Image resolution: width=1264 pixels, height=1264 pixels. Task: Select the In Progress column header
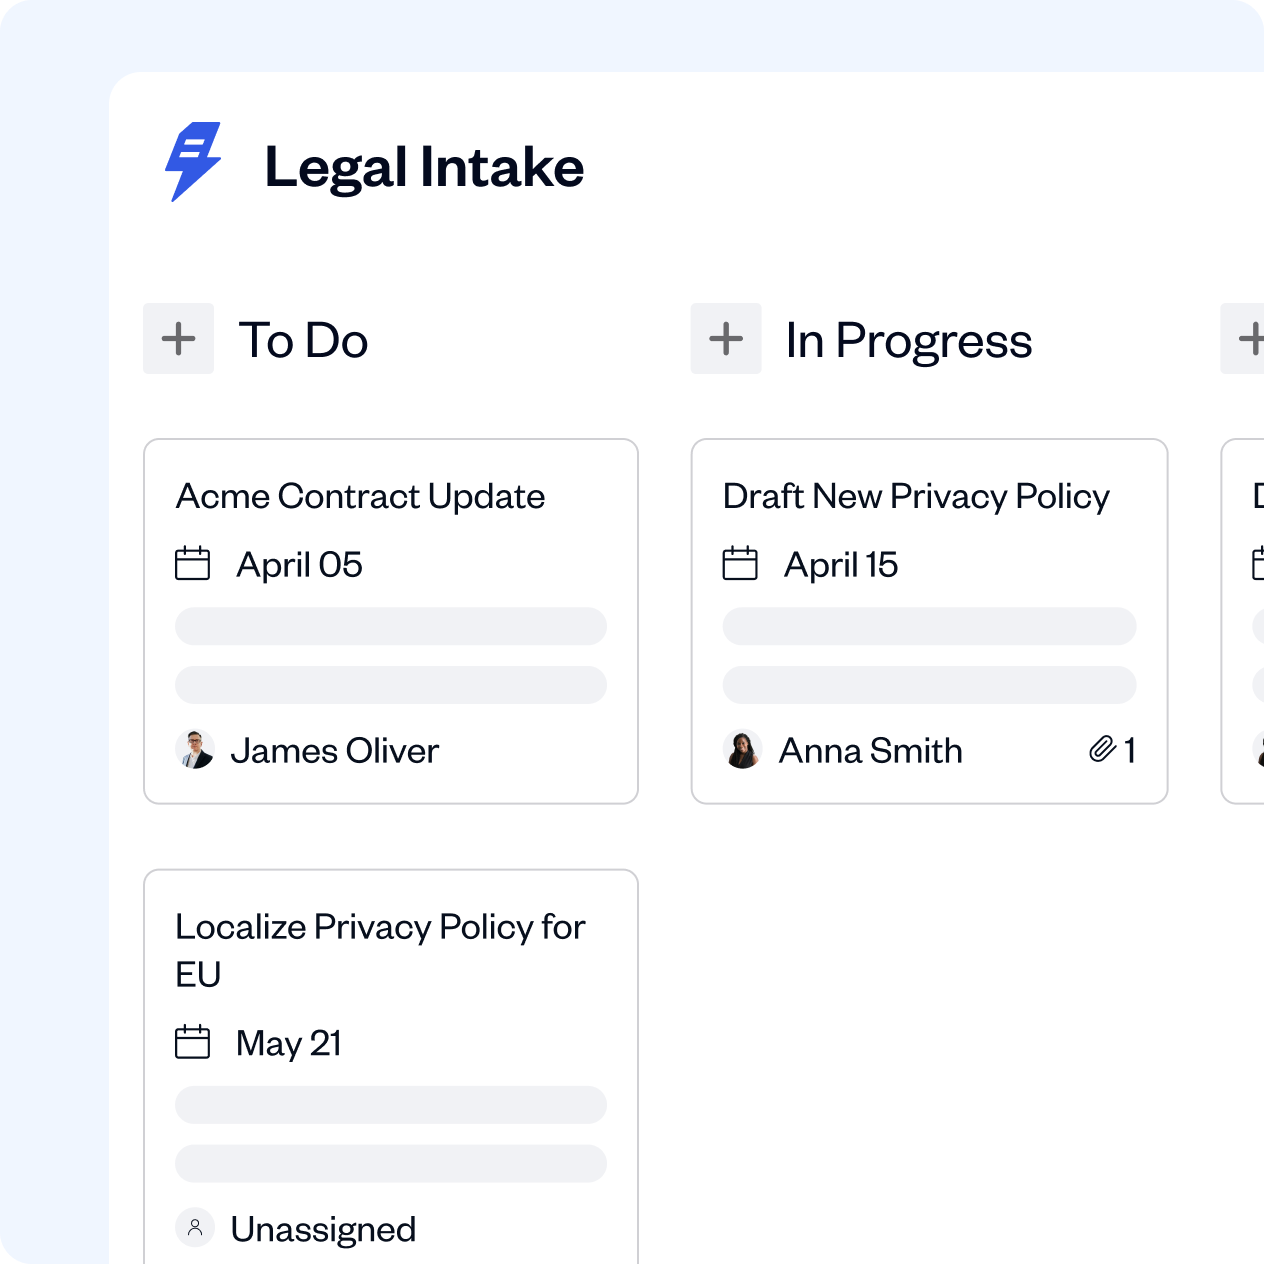[909, 340]
